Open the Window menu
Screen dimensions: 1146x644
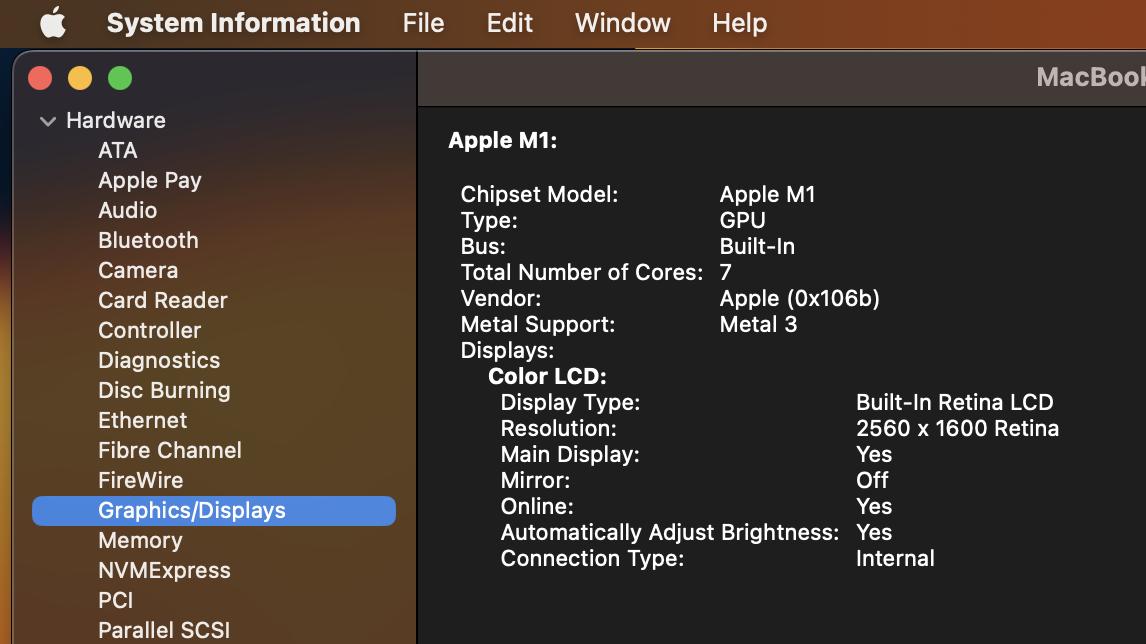coord(623,23)
